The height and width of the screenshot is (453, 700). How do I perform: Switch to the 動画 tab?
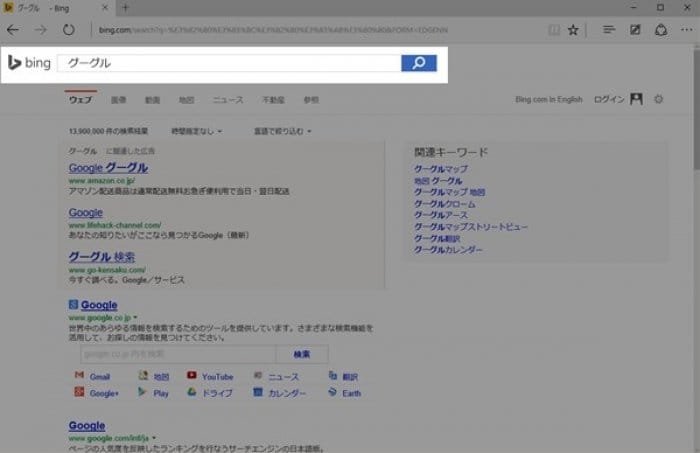[152, 100]
